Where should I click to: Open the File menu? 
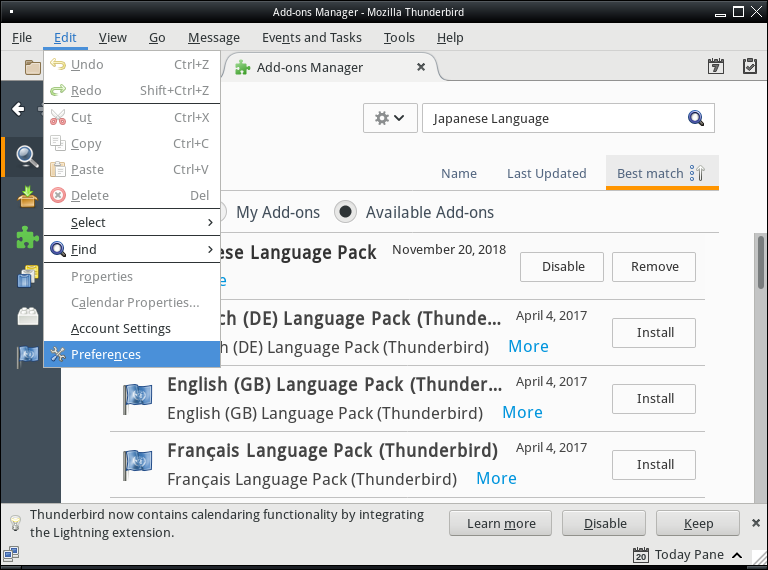click(x=22, y=38)
